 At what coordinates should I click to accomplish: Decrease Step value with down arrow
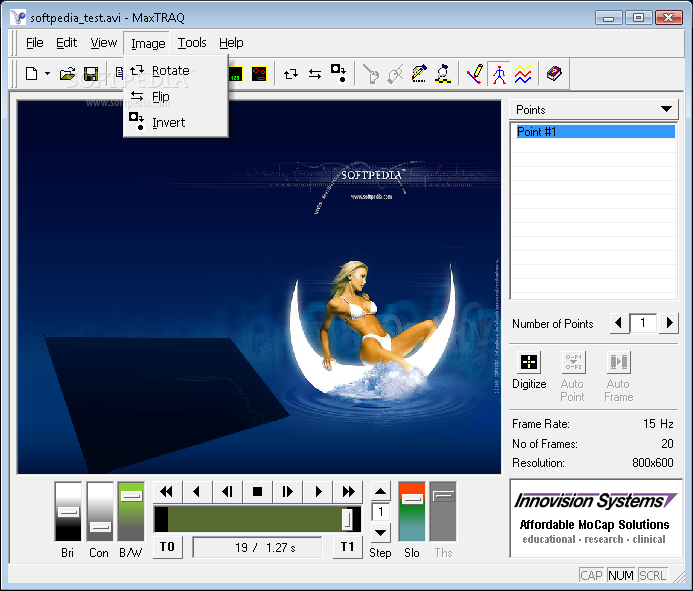(380, 532)
